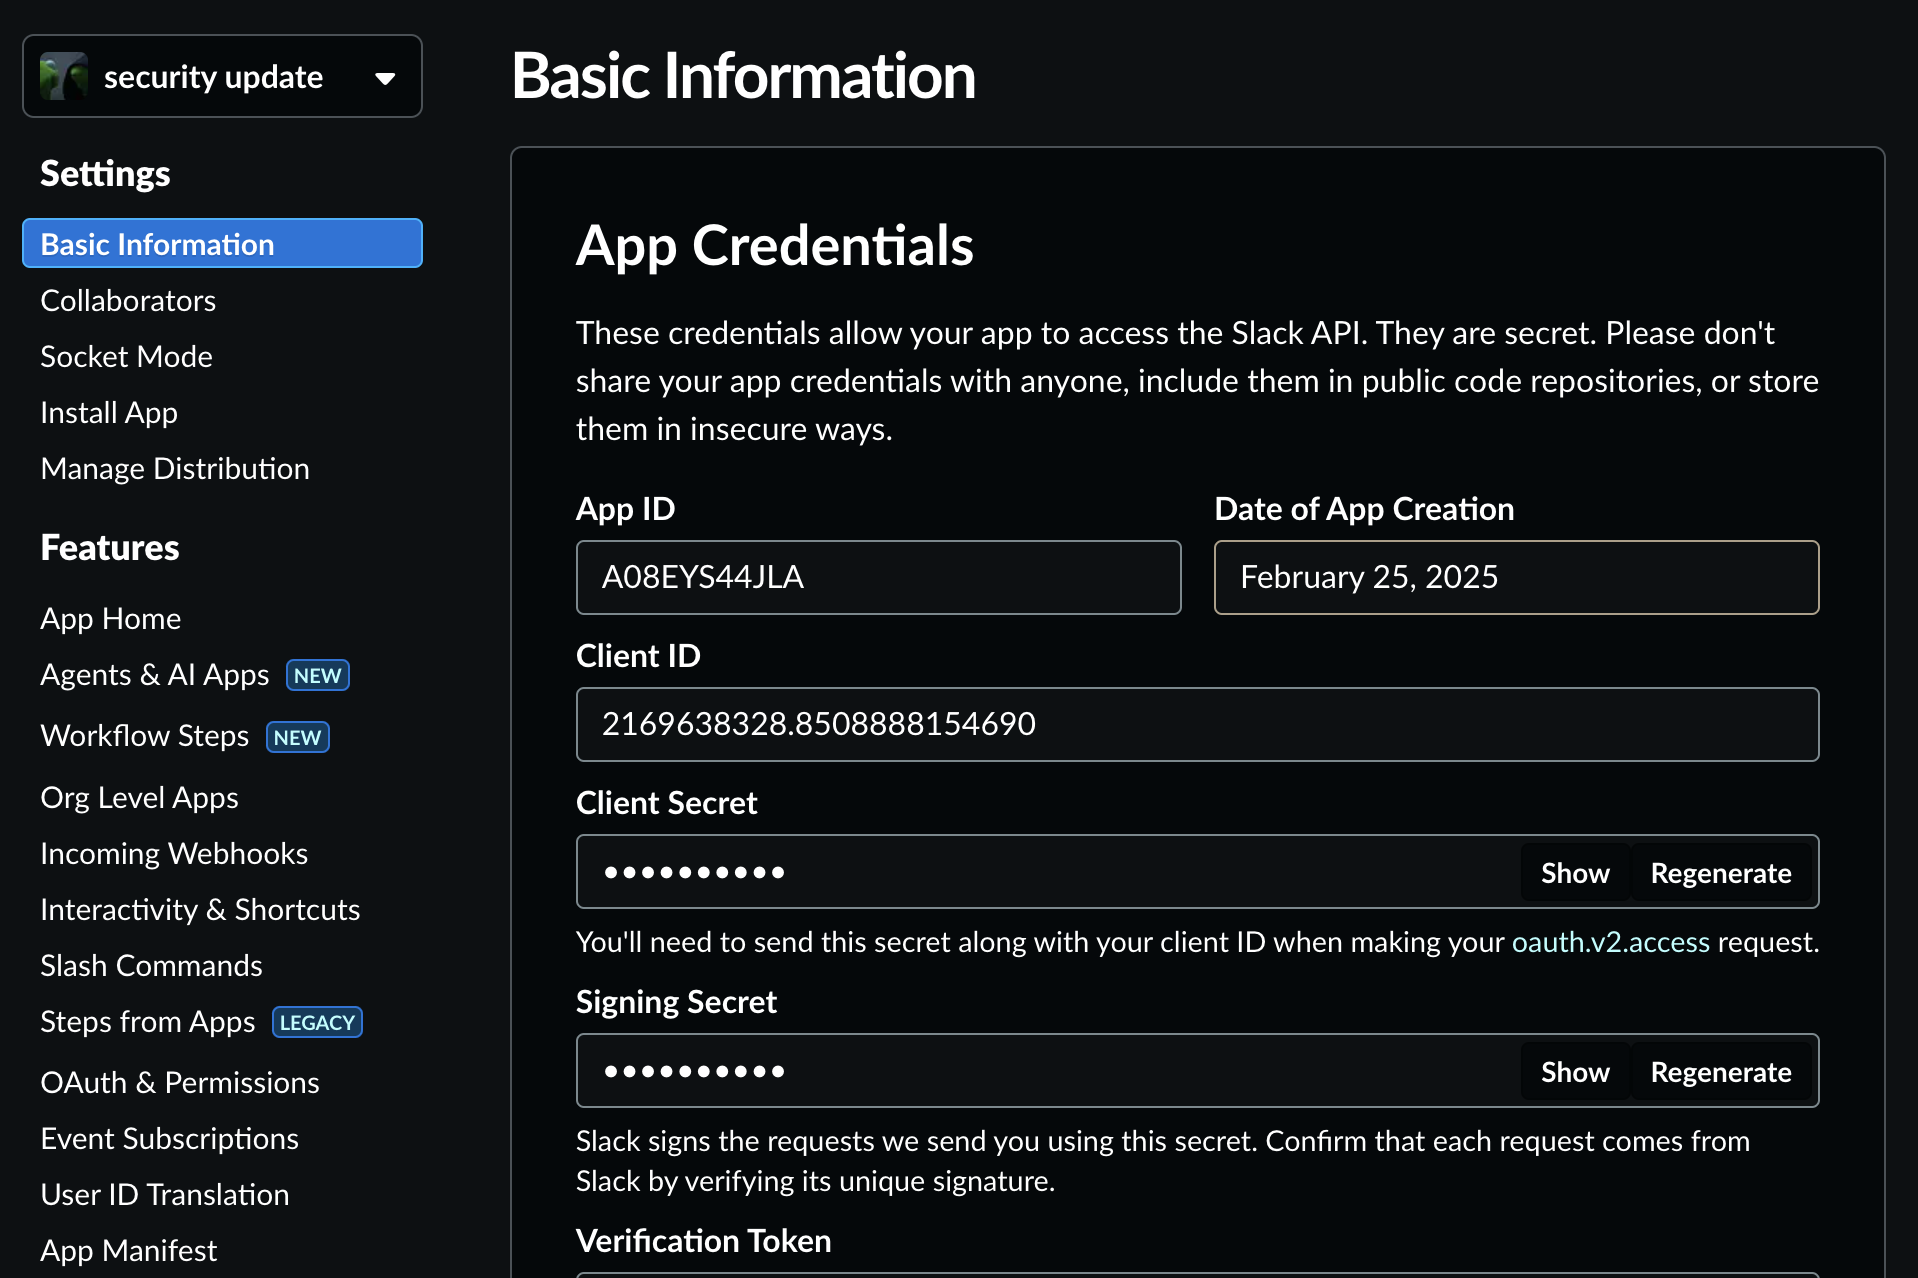This screenshot has width=1918, height=1278.
Task: Open the Collaborators settings page
Action: pos(128,300)
